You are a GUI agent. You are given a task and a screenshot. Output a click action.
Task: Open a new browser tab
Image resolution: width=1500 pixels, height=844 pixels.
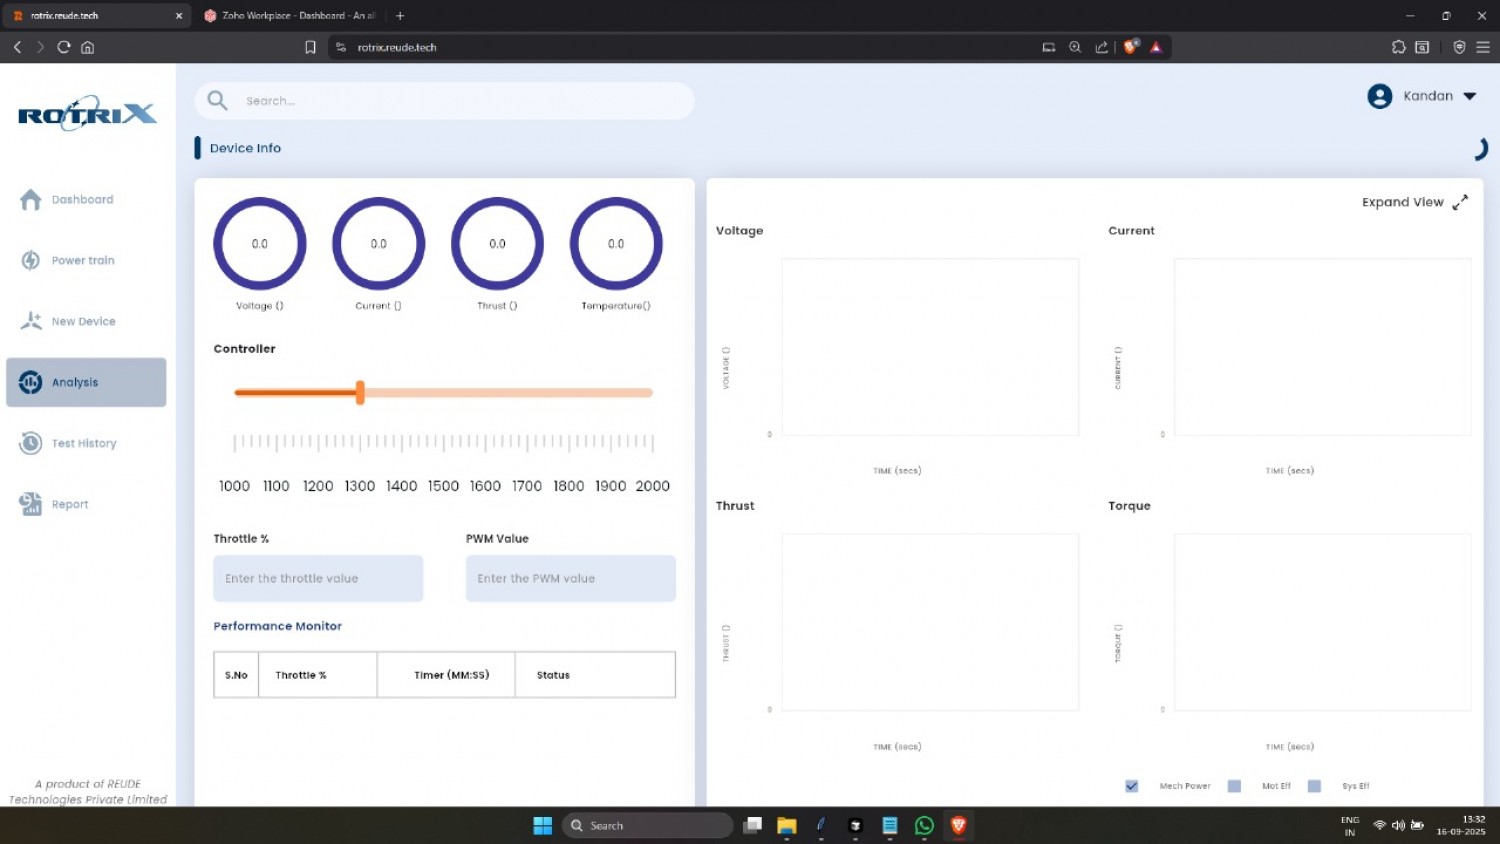tap(400, 16)
